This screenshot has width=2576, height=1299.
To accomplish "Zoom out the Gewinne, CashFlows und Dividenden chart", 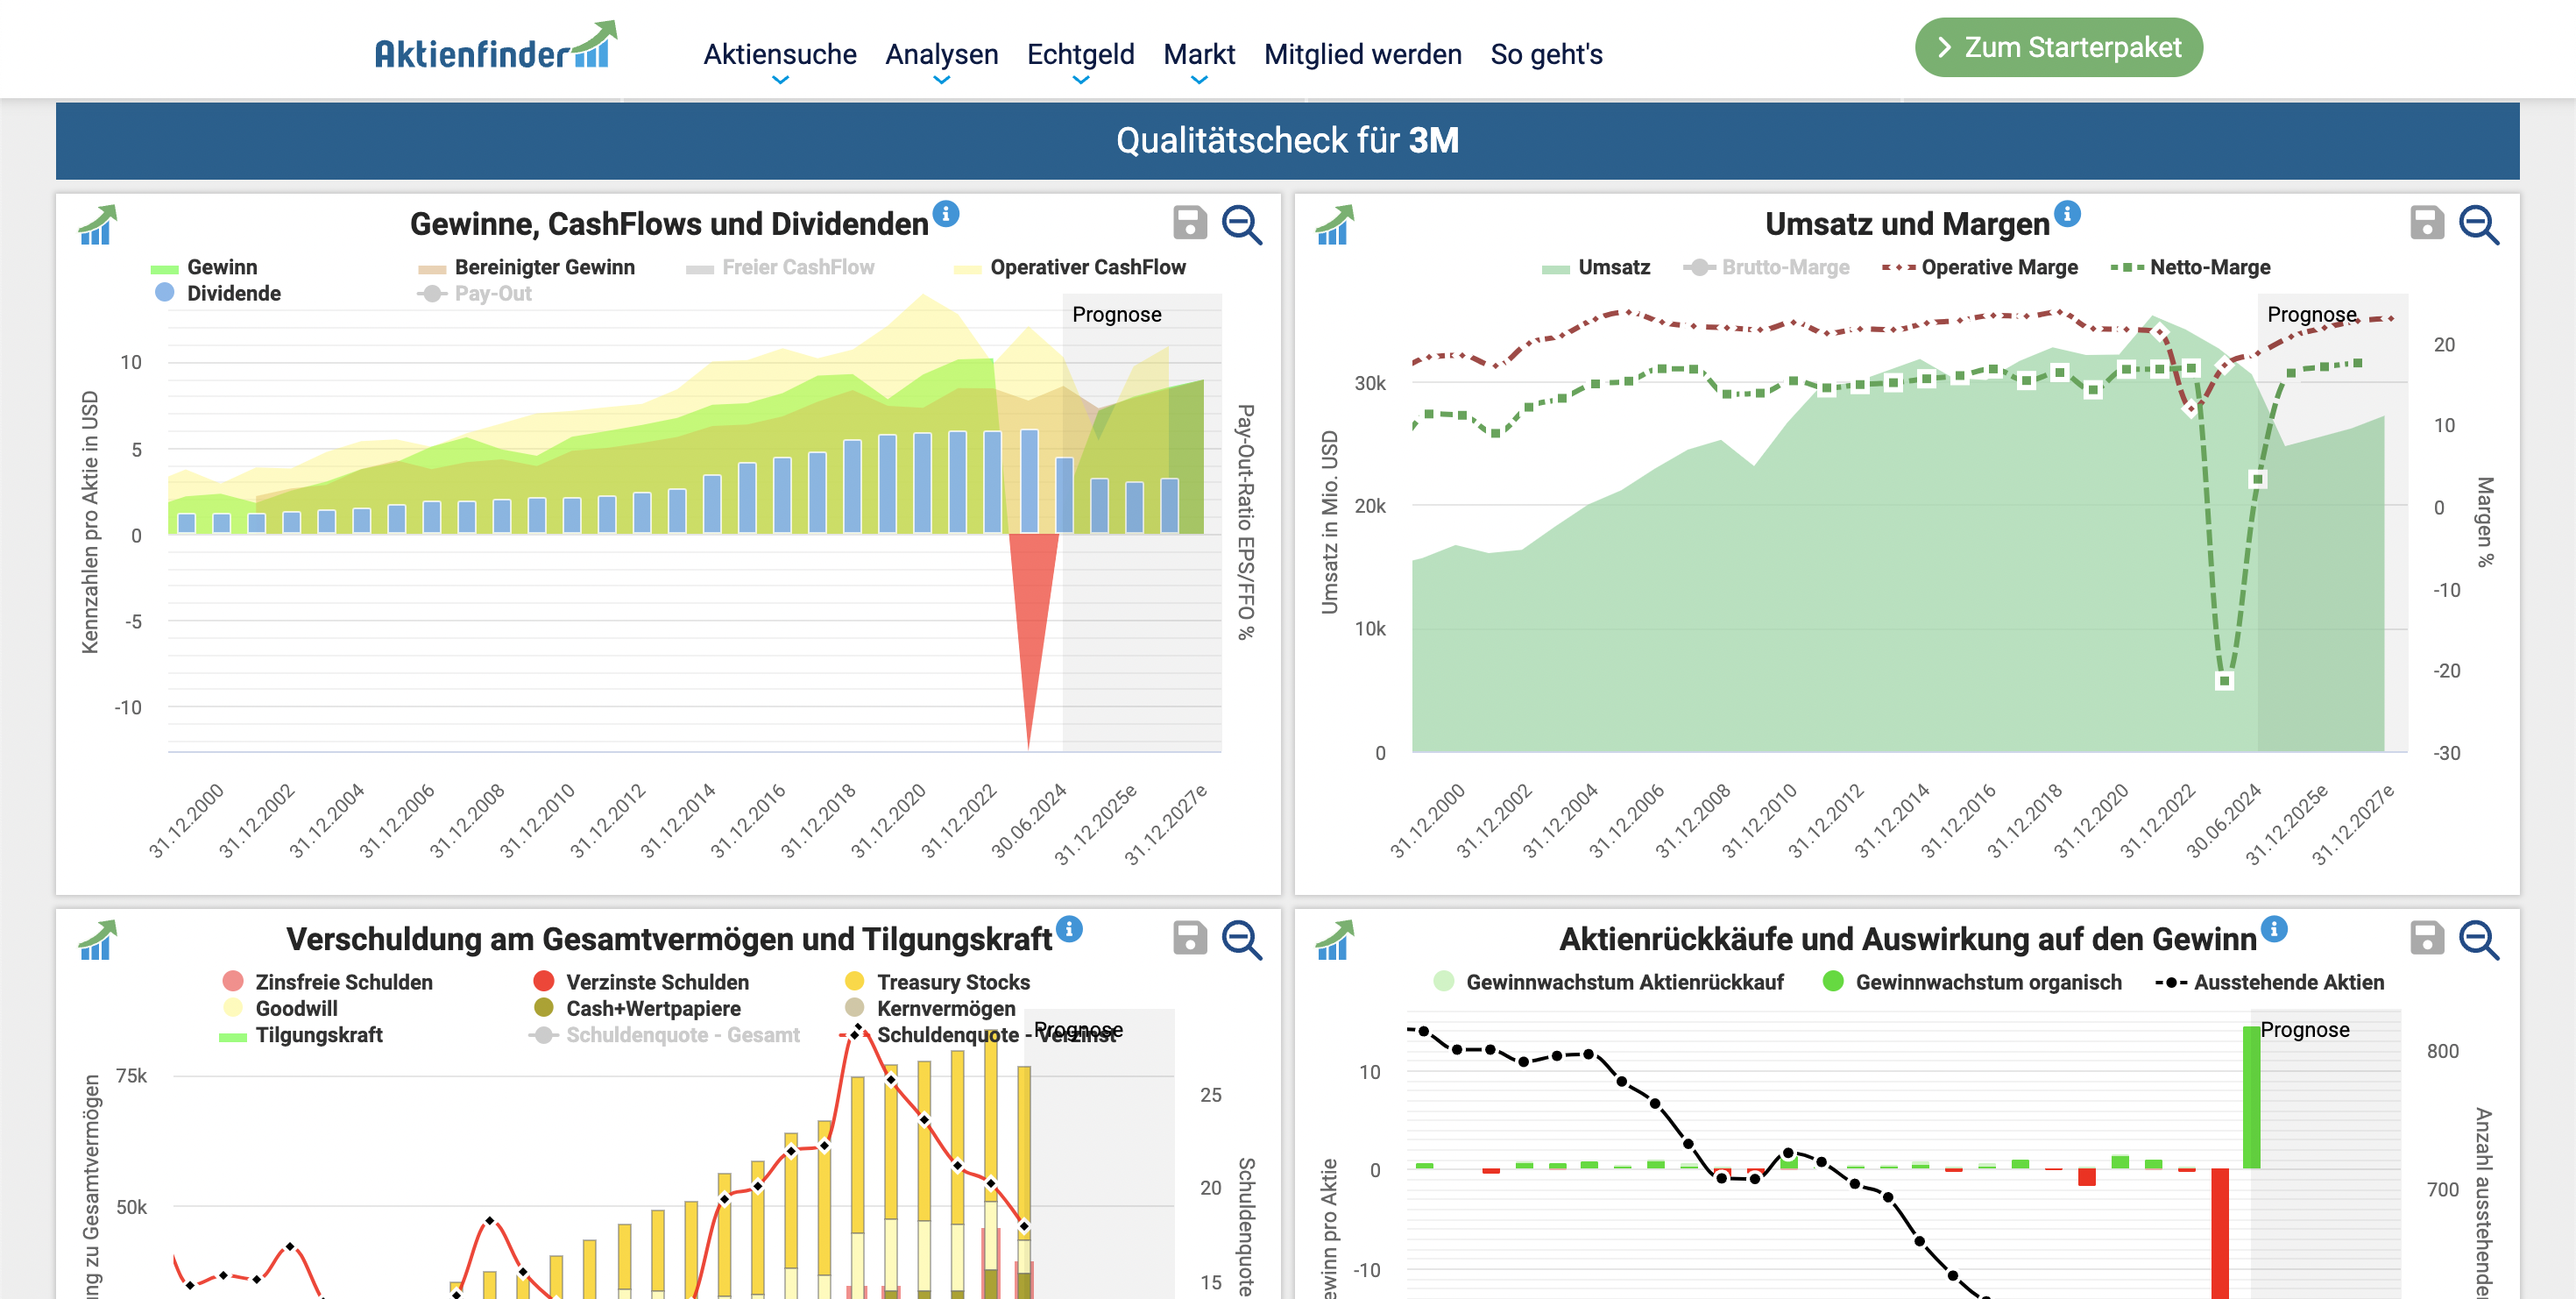I will coord(1241,224).
